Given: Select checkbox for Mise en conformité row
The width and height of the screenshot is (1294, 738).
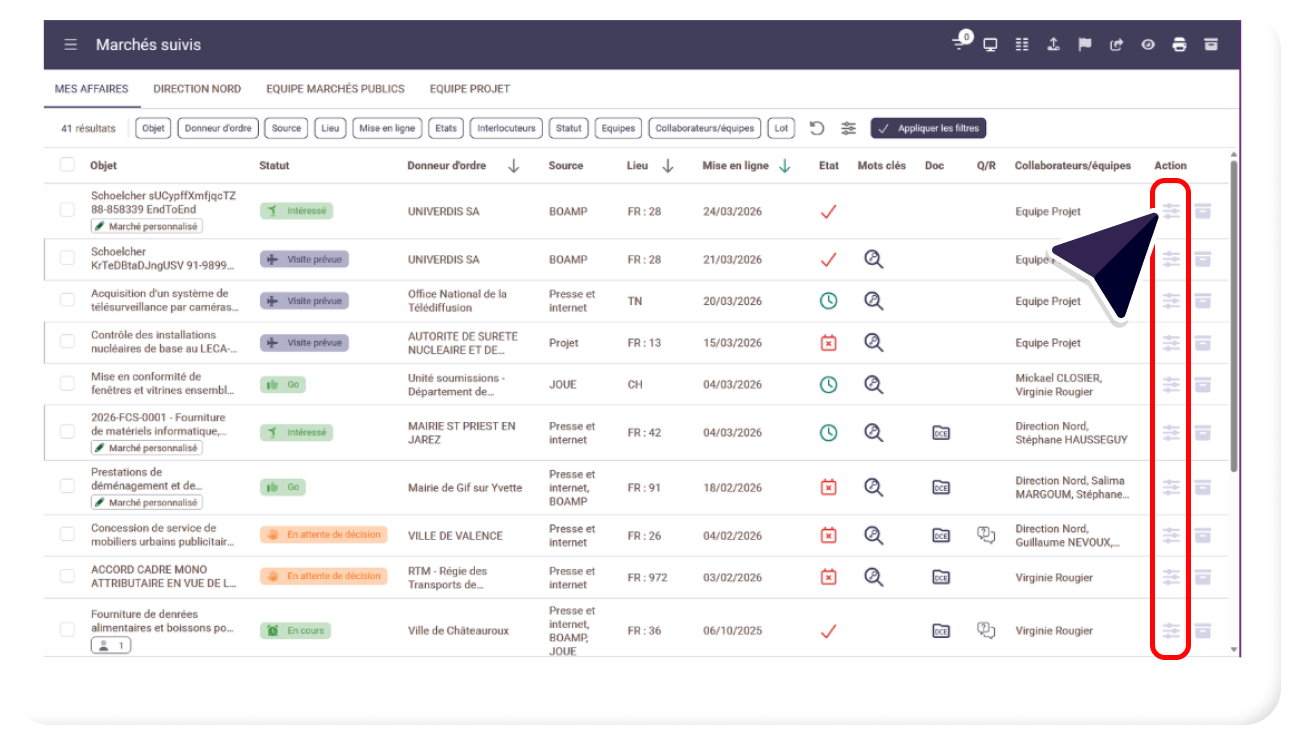Looking at the screenshot, I should [67, 384].
